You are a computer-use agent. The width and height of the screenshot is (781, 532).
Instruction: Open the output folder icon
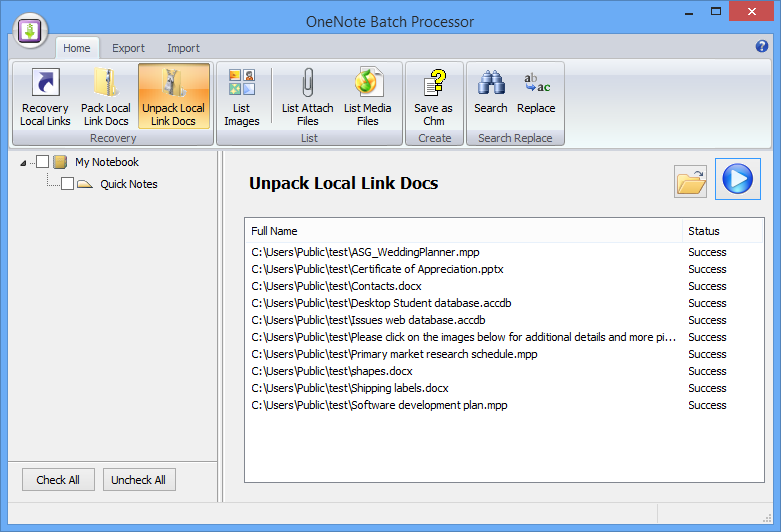[690, 181]
